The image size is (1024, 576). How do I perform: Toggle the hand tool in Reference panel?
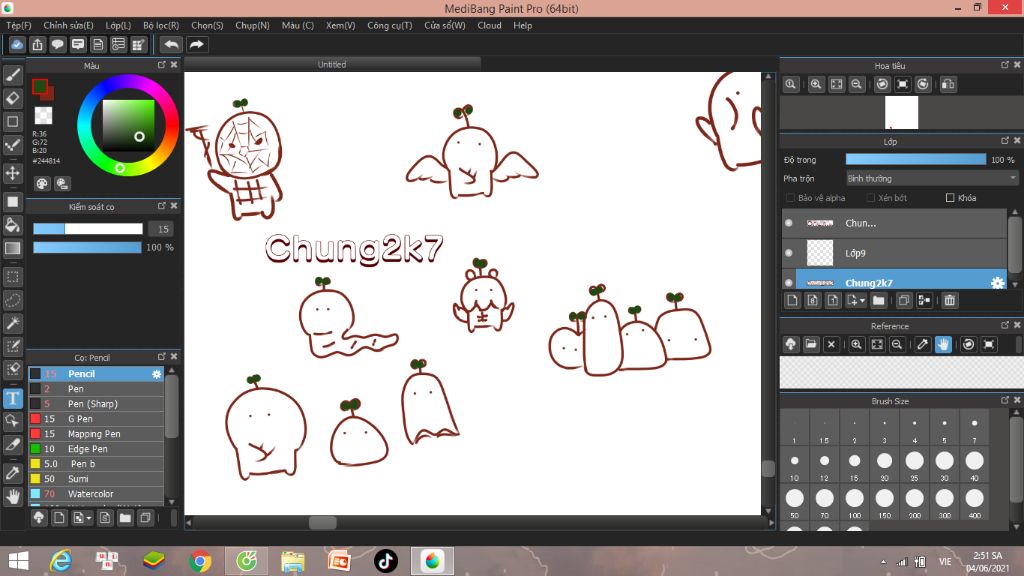[943, 344]
